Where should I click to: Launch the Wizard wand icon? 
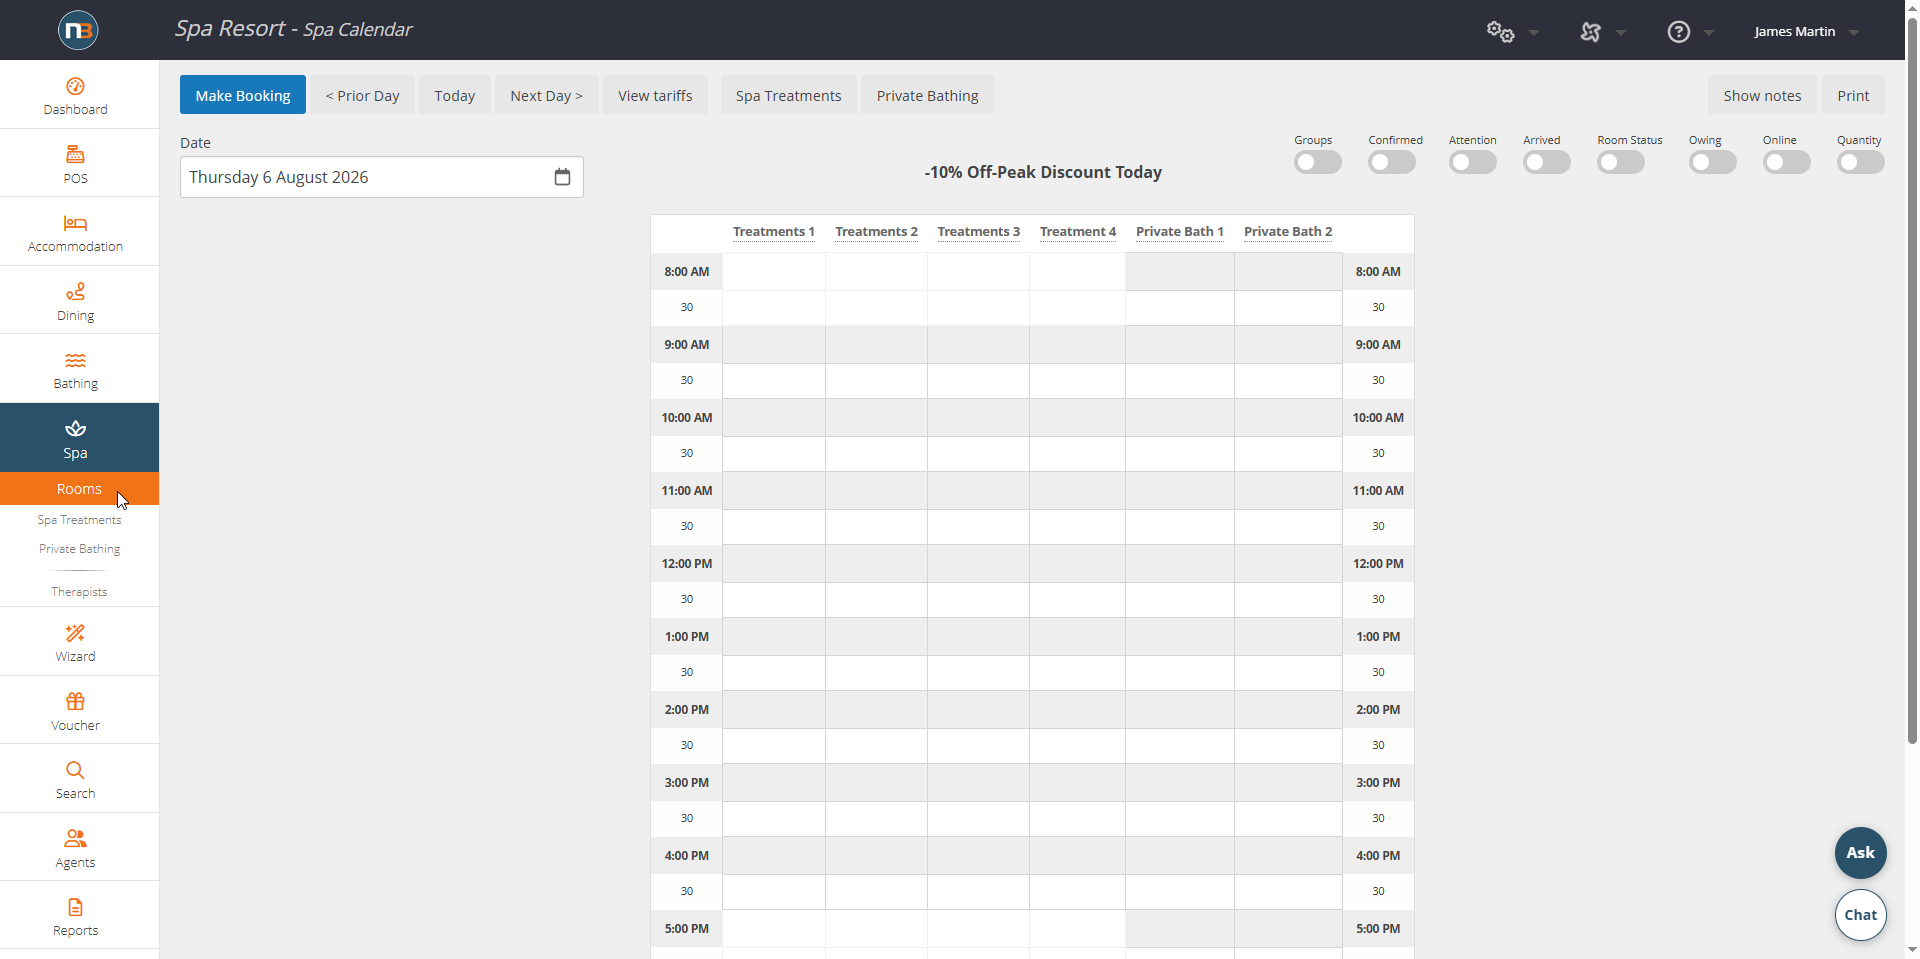coord(75,633)
